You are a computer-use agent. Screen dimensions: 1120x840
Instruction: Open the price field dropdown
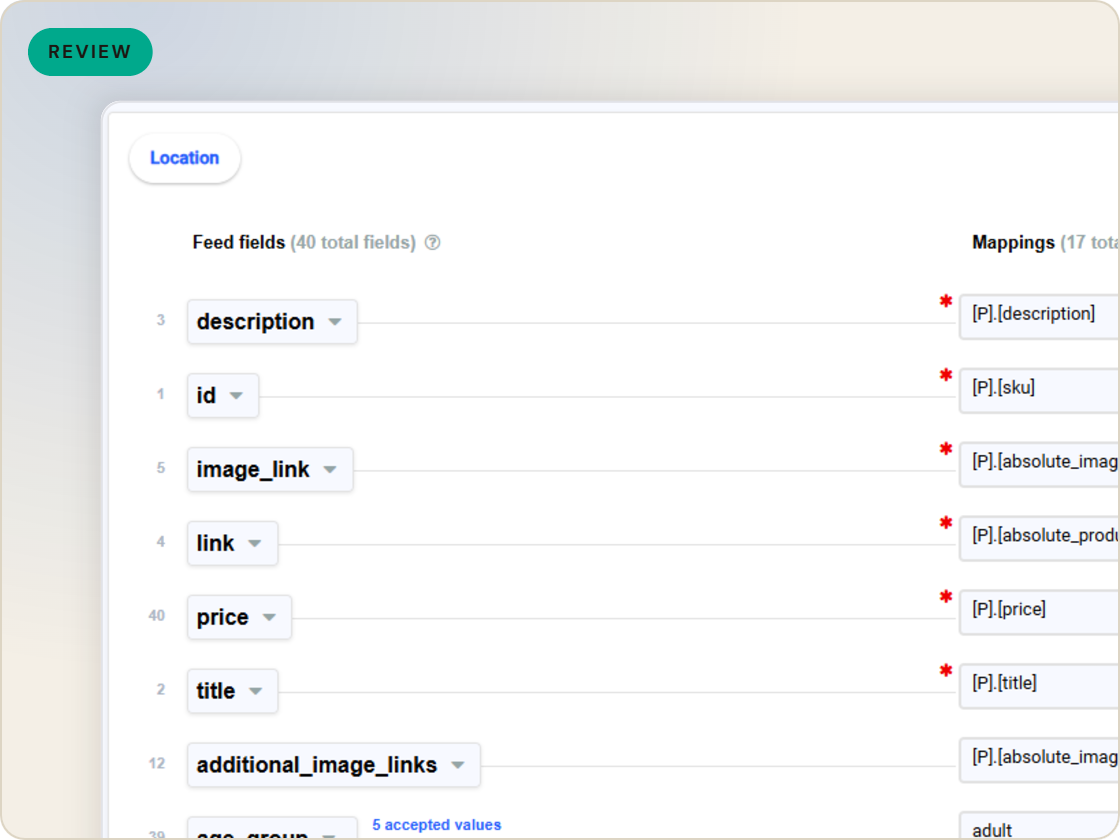tap(269, 617)
